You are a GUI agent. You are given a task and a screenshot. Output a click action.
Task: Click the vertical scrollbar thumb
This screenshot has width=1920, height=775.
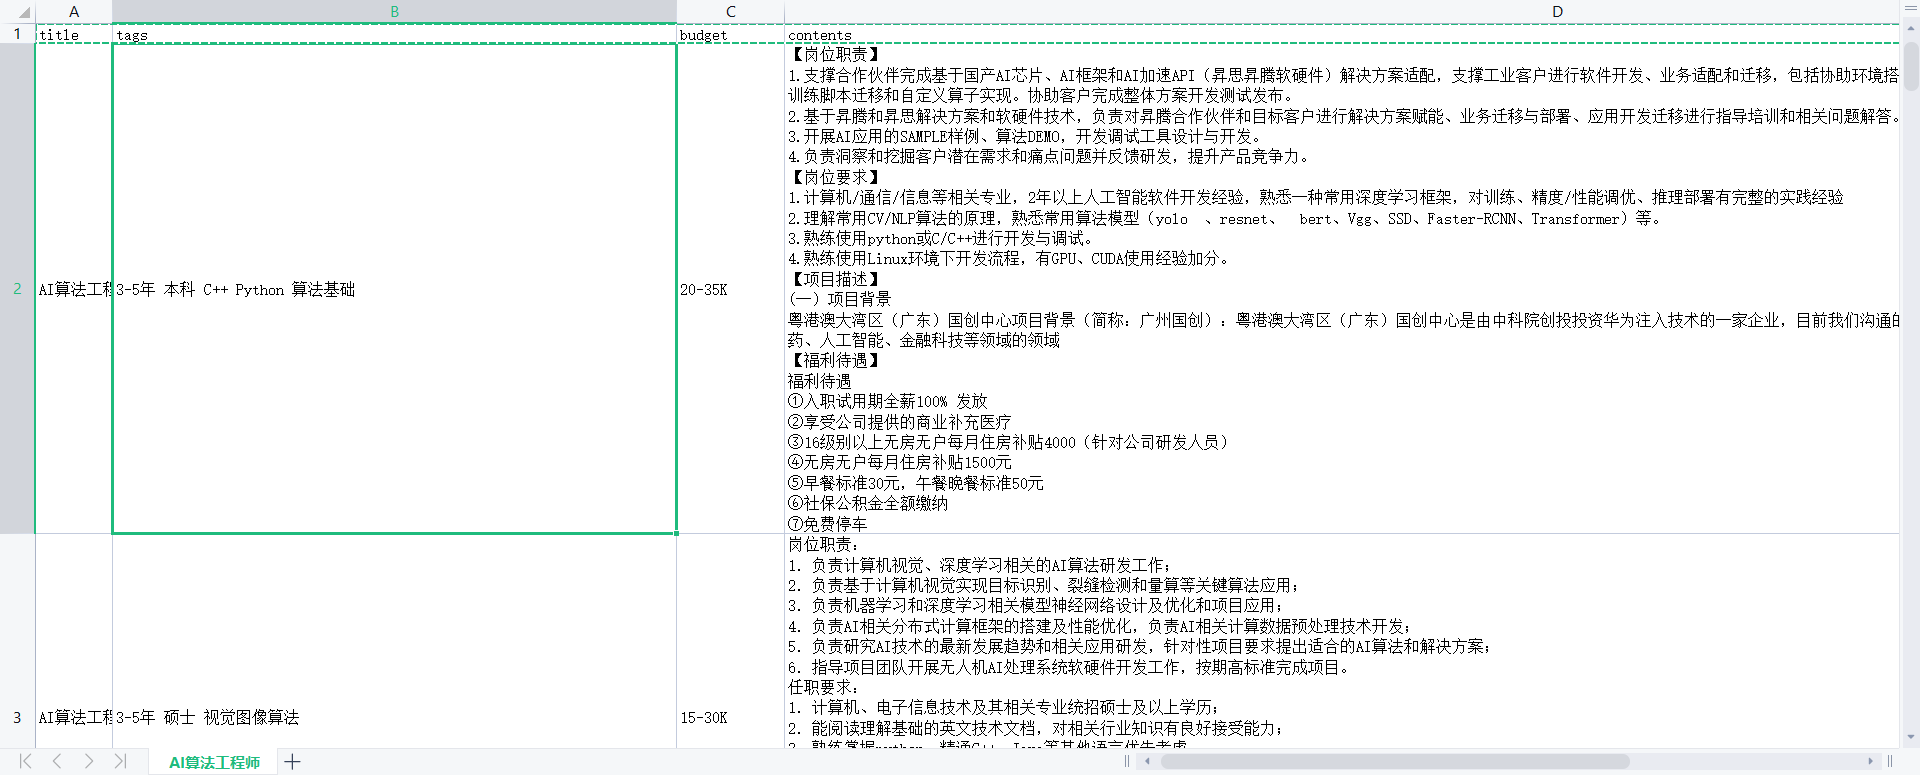click(1911, 65)
